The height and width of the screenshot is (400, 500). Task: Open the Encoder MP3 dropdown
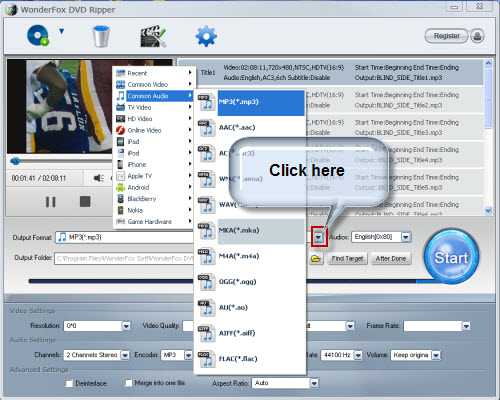[x=188, y=355]
